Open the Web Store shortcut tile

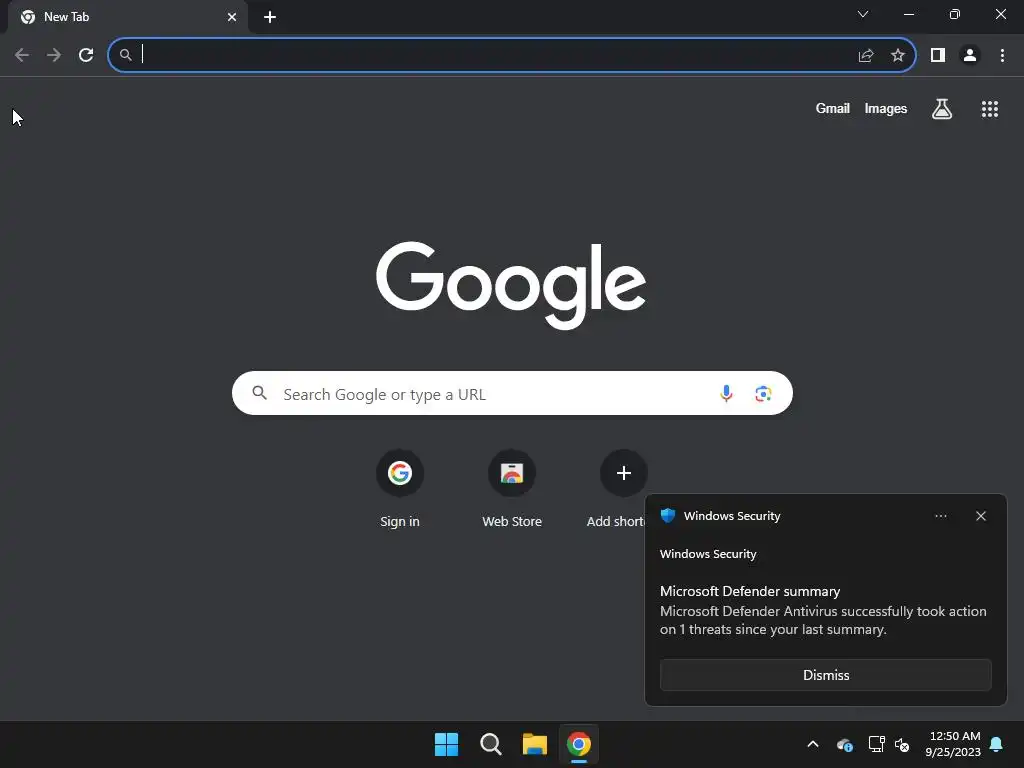click(512, 488)
